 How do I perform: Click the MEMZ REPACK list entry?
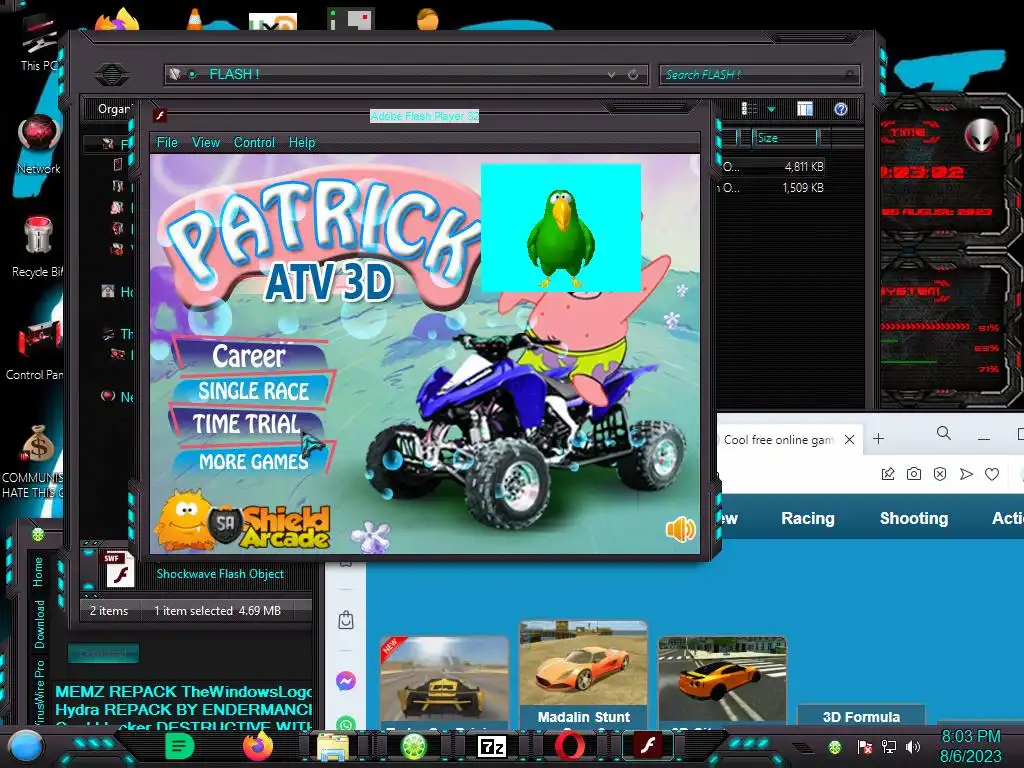tap(184, 692)
